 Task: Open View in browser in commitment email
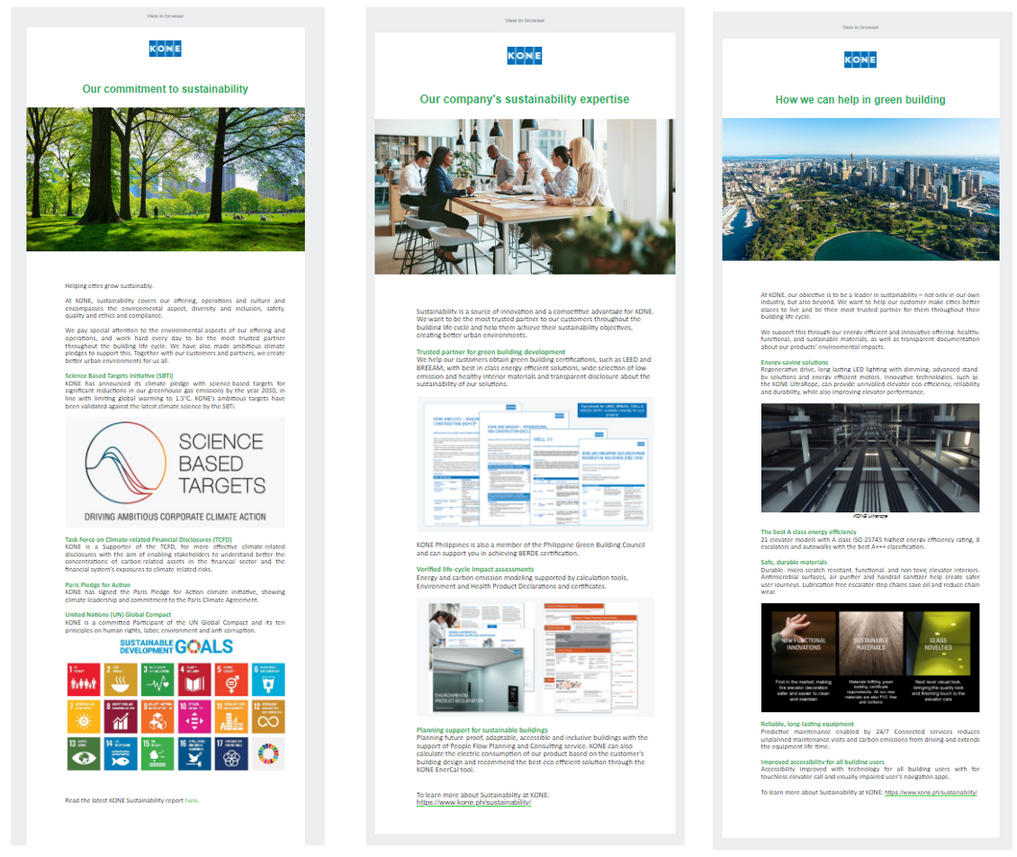pyautogui.click(x=165, y=16)
